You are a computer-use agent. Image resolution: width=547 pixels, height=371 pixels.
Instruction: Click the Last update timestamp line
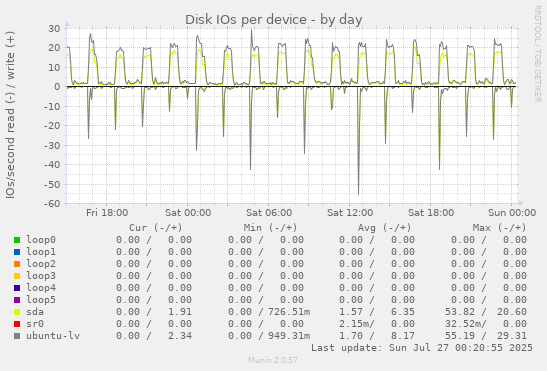422,348
